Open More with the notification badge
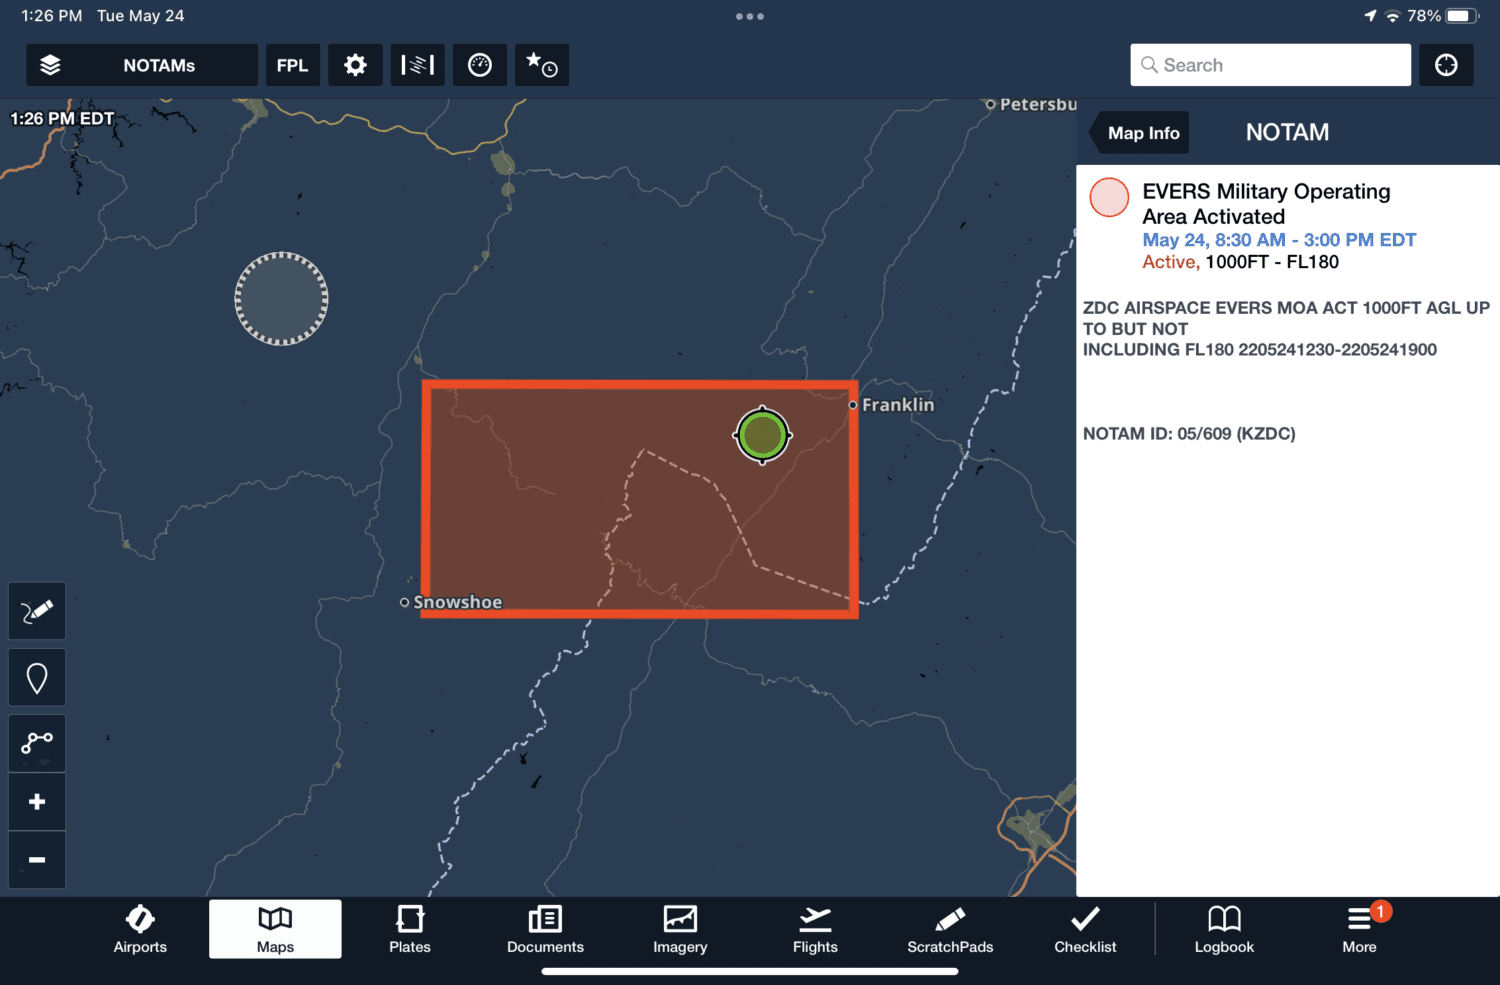This screenshot has width=1500, height=985. (x=1359, y=929)
